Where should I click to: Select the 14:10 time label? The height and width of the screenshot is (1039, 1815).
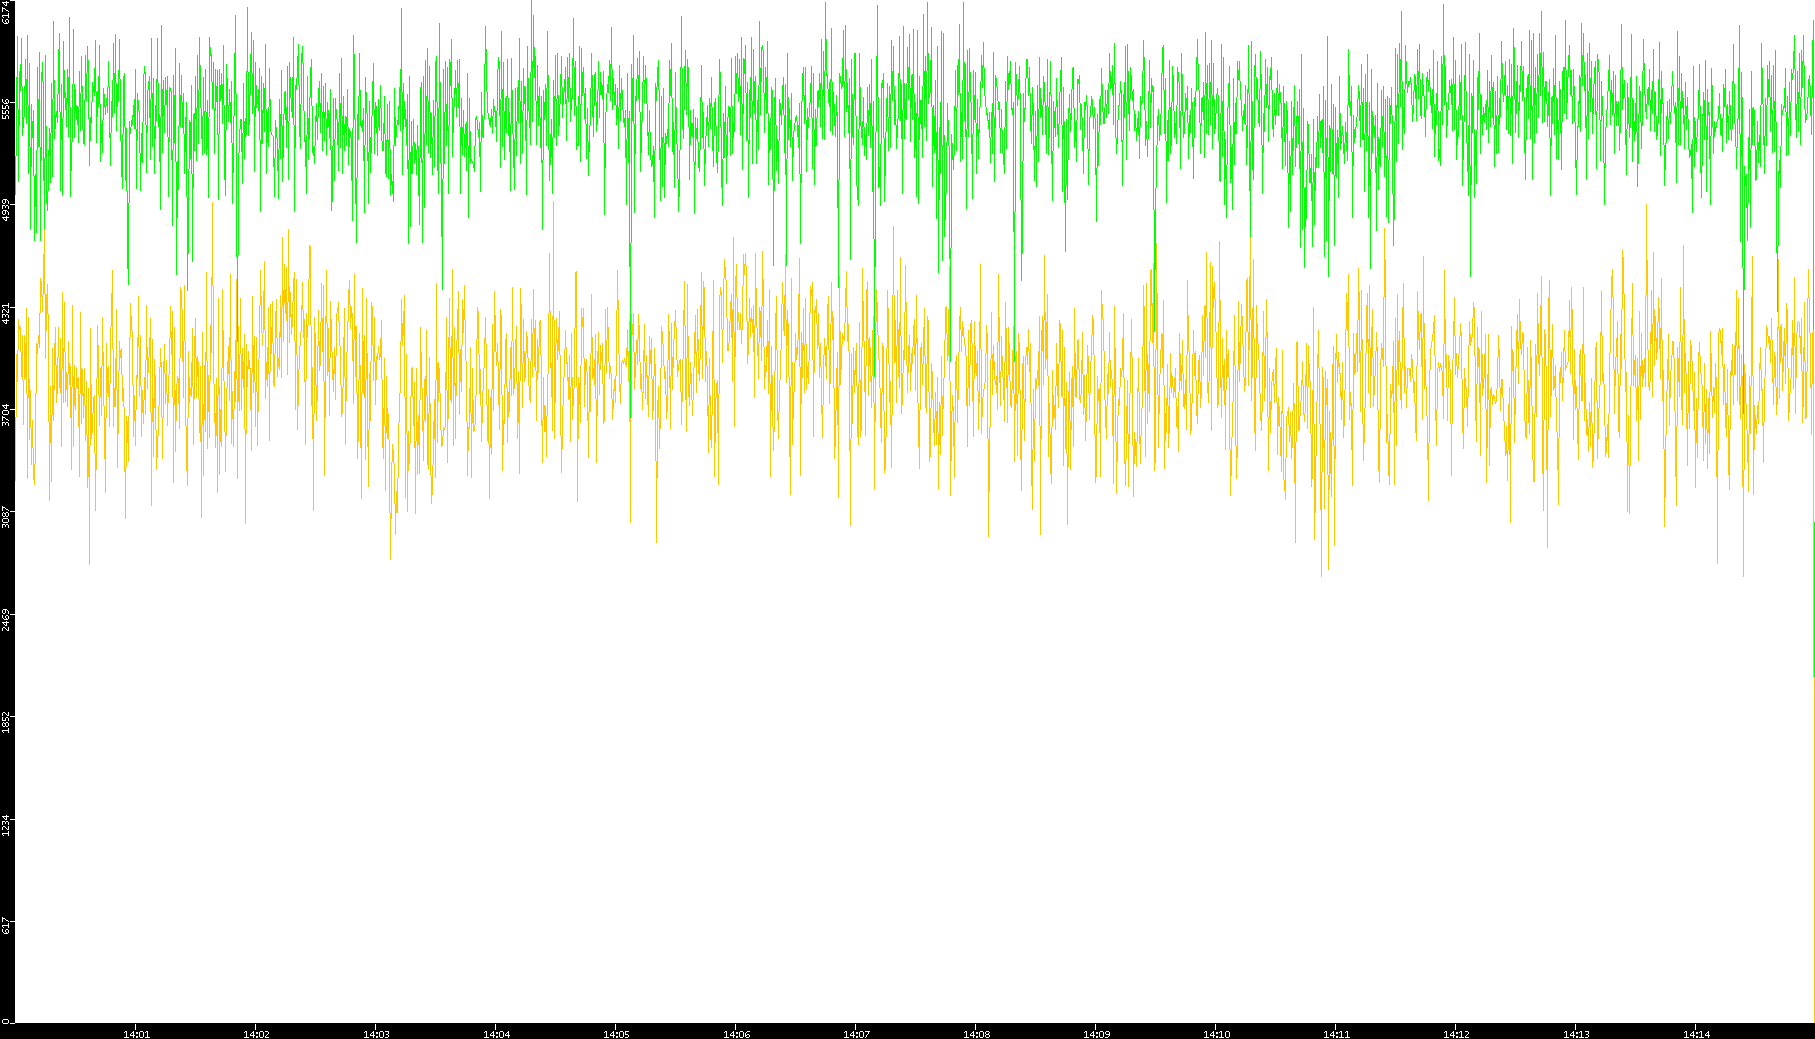(1216, 1034)
